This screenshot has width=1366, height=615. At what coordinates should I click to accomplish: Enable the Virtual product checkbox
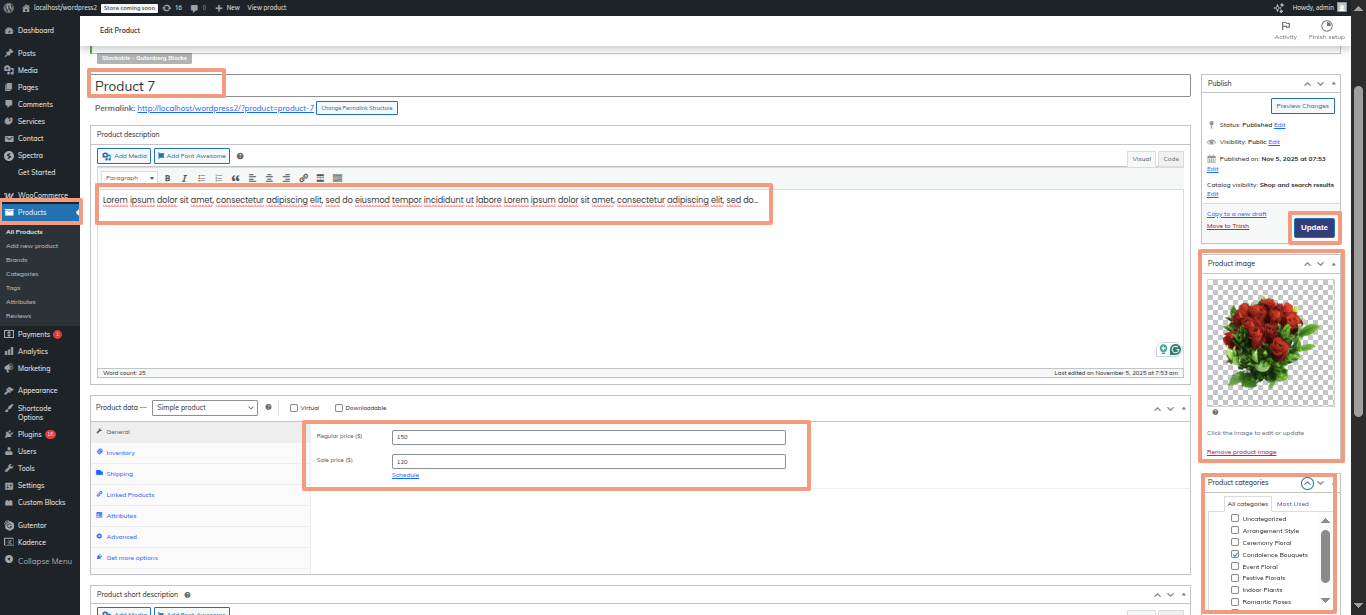[294, 408]
